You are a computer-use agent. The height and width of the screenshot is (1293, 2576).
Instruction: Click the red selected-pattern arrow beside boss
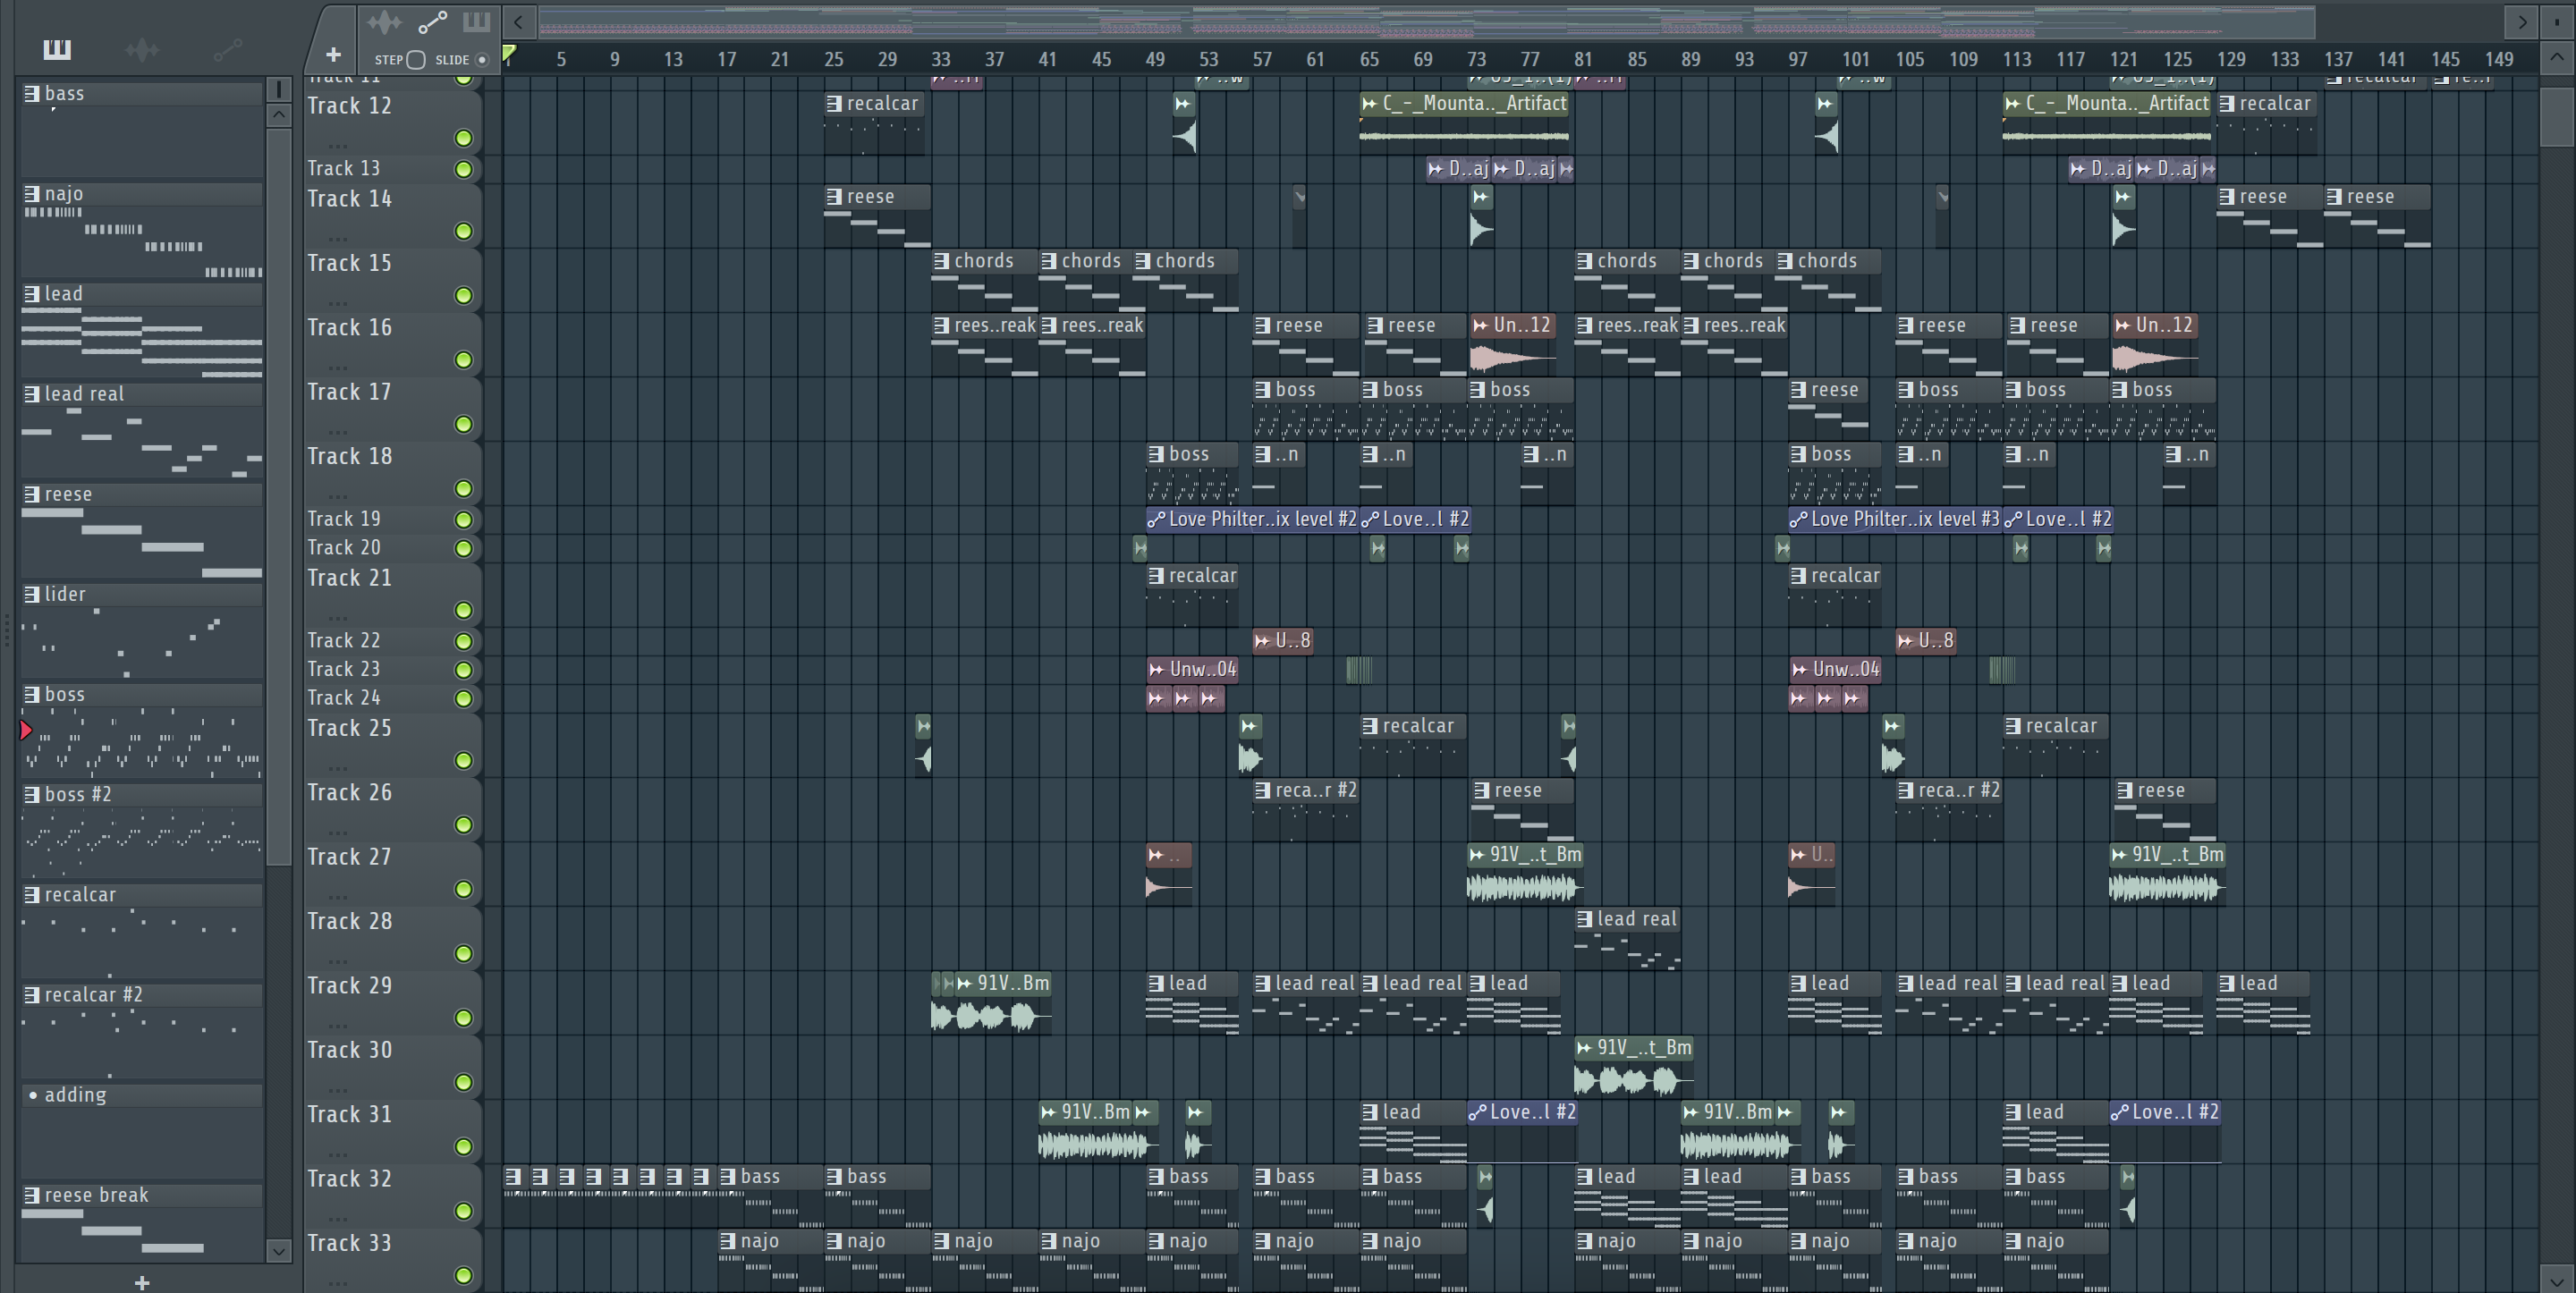coord(26,730)
